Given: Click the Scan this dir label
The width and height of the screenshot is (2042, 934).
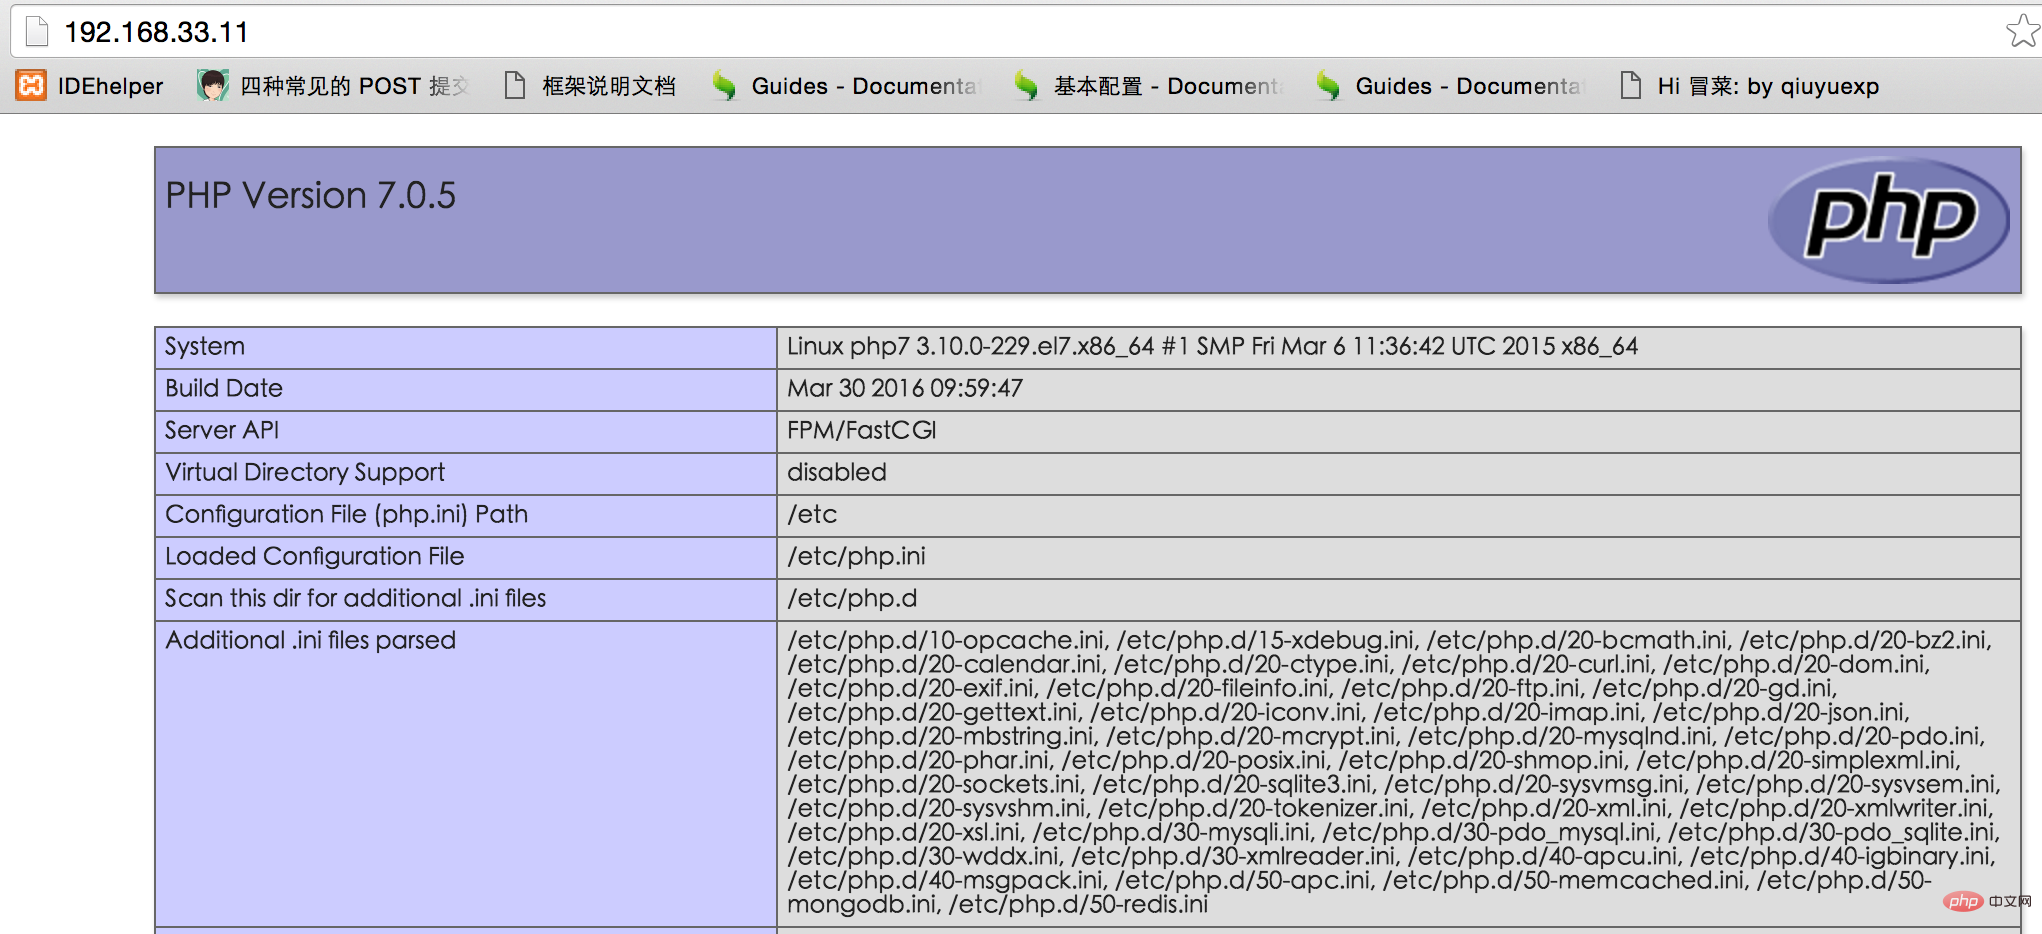Looking at the screenshot, I should (355, 599).
